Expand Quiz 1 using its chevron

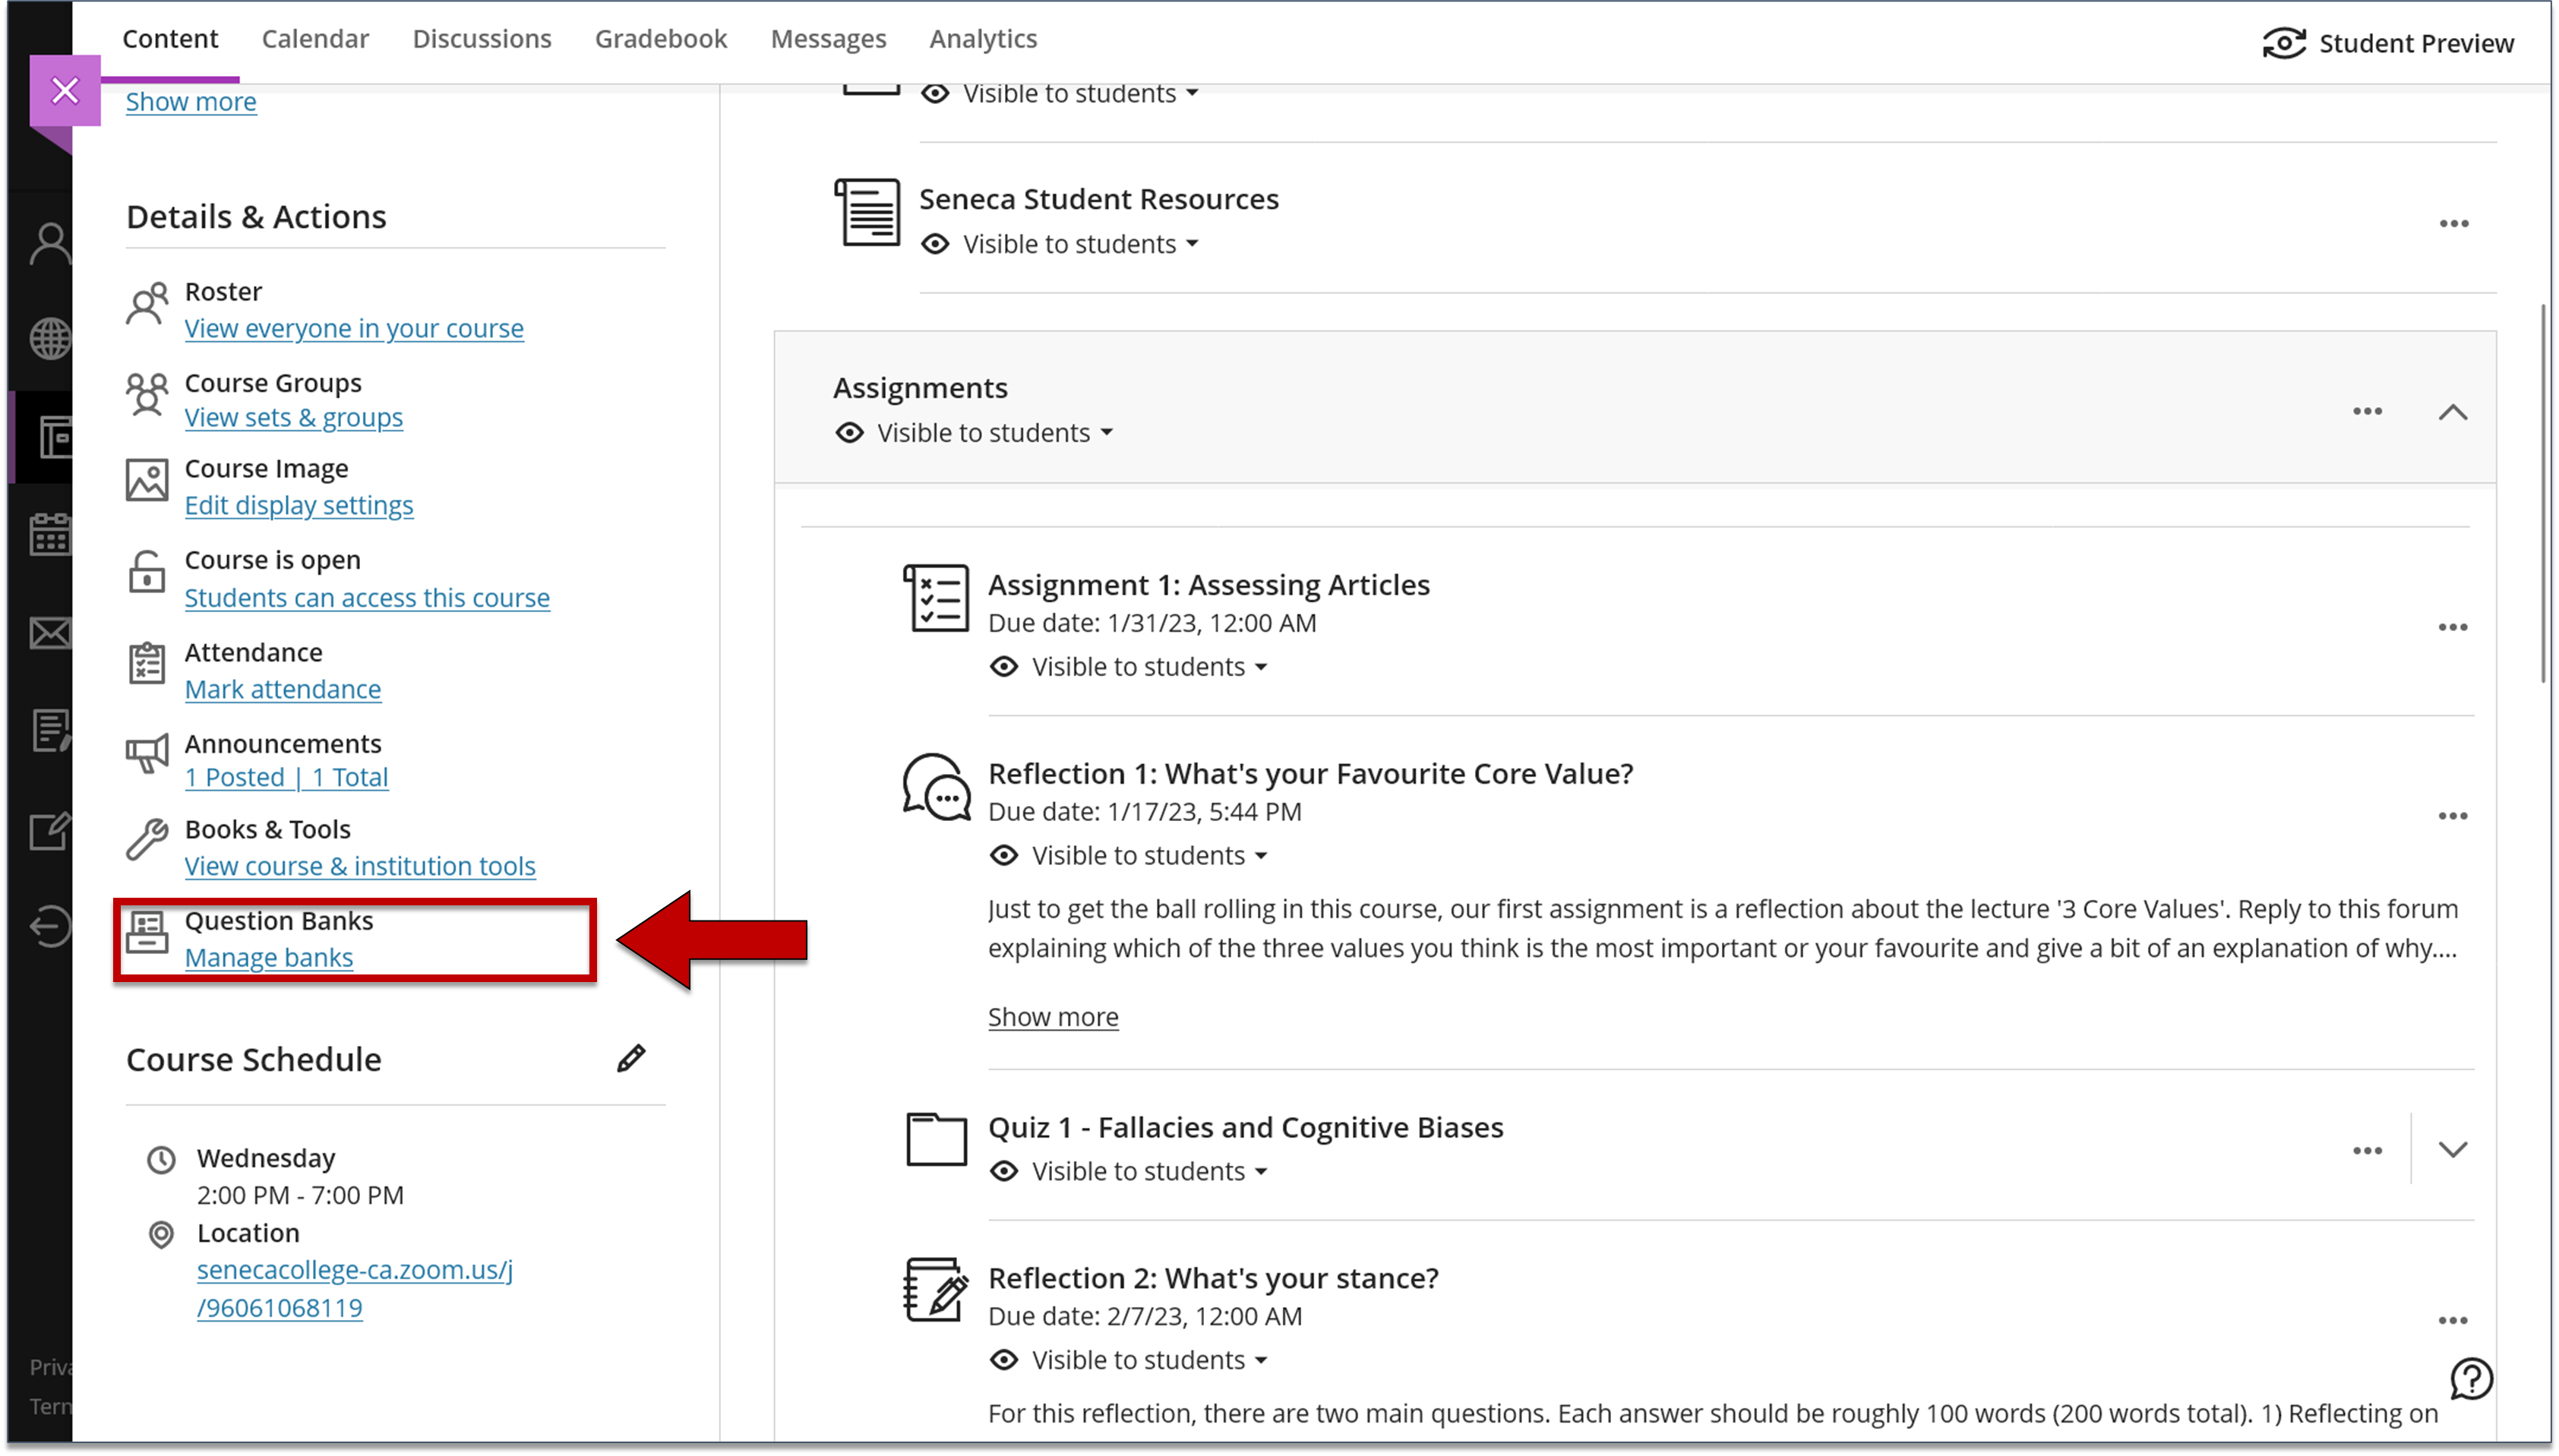pyautogui.click(x=2454, y=1150)
